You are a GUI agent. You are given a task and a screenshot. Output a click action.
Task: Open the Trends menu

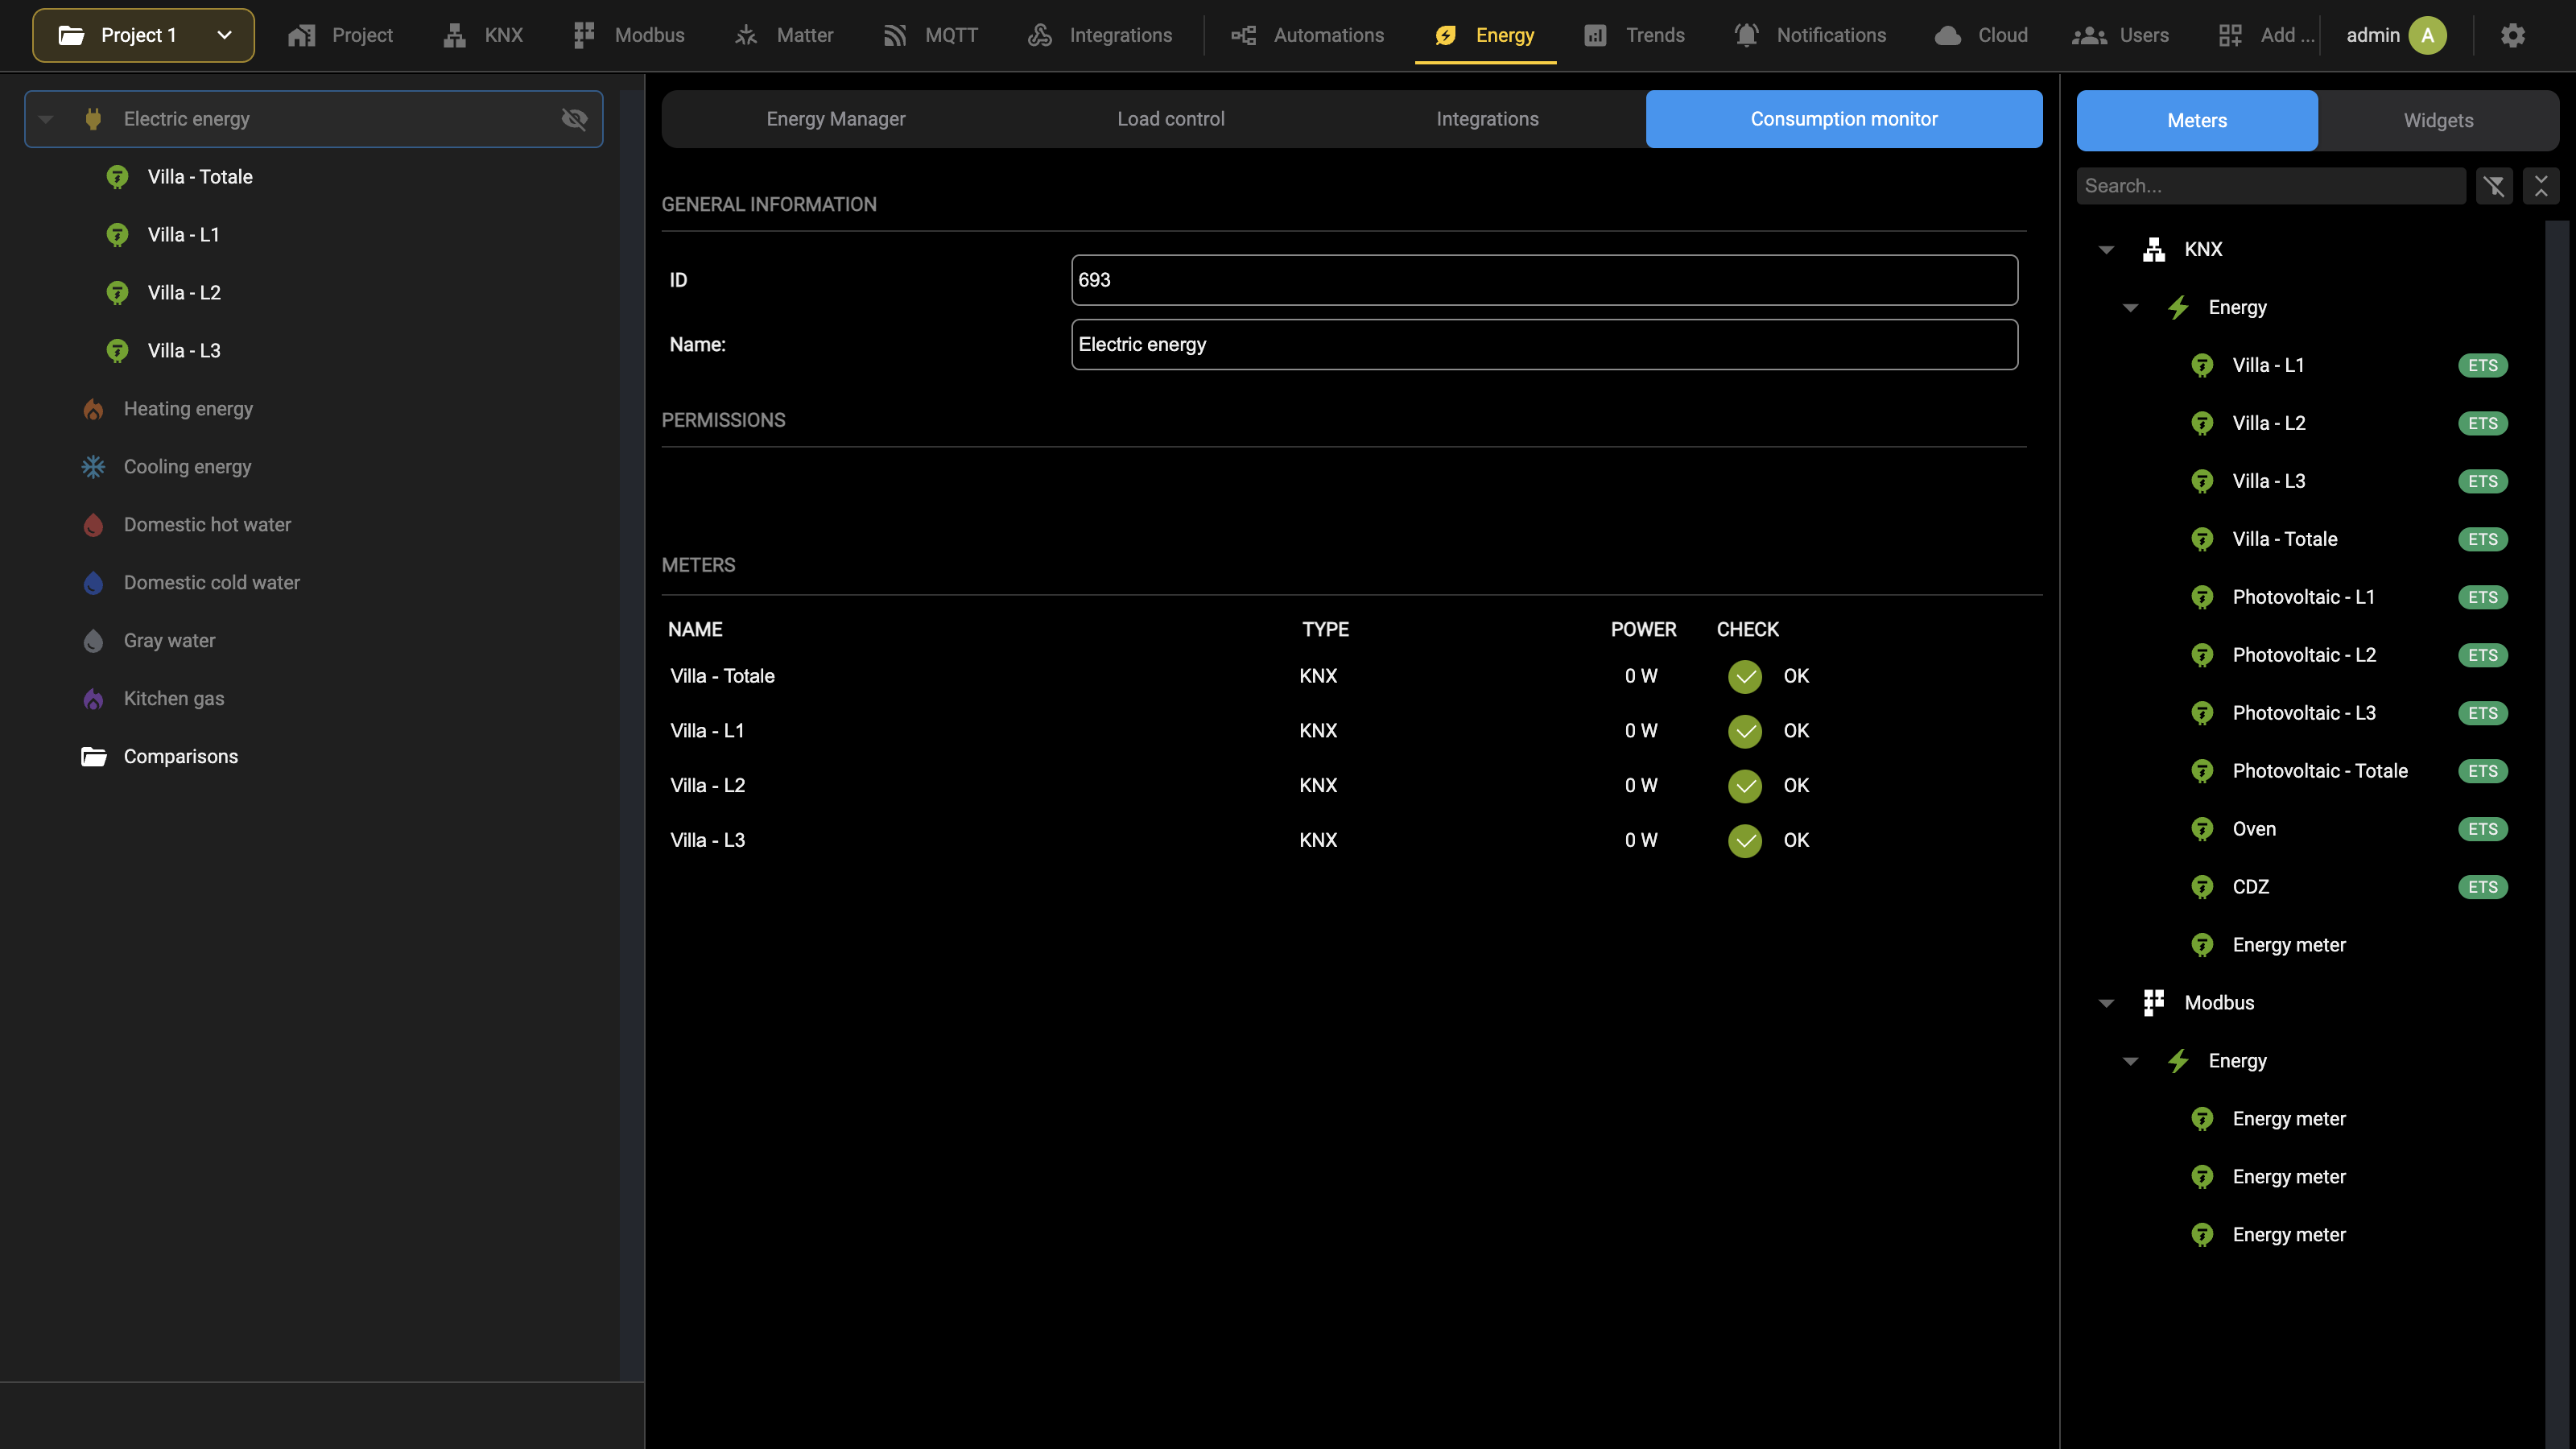point(1635,35)
